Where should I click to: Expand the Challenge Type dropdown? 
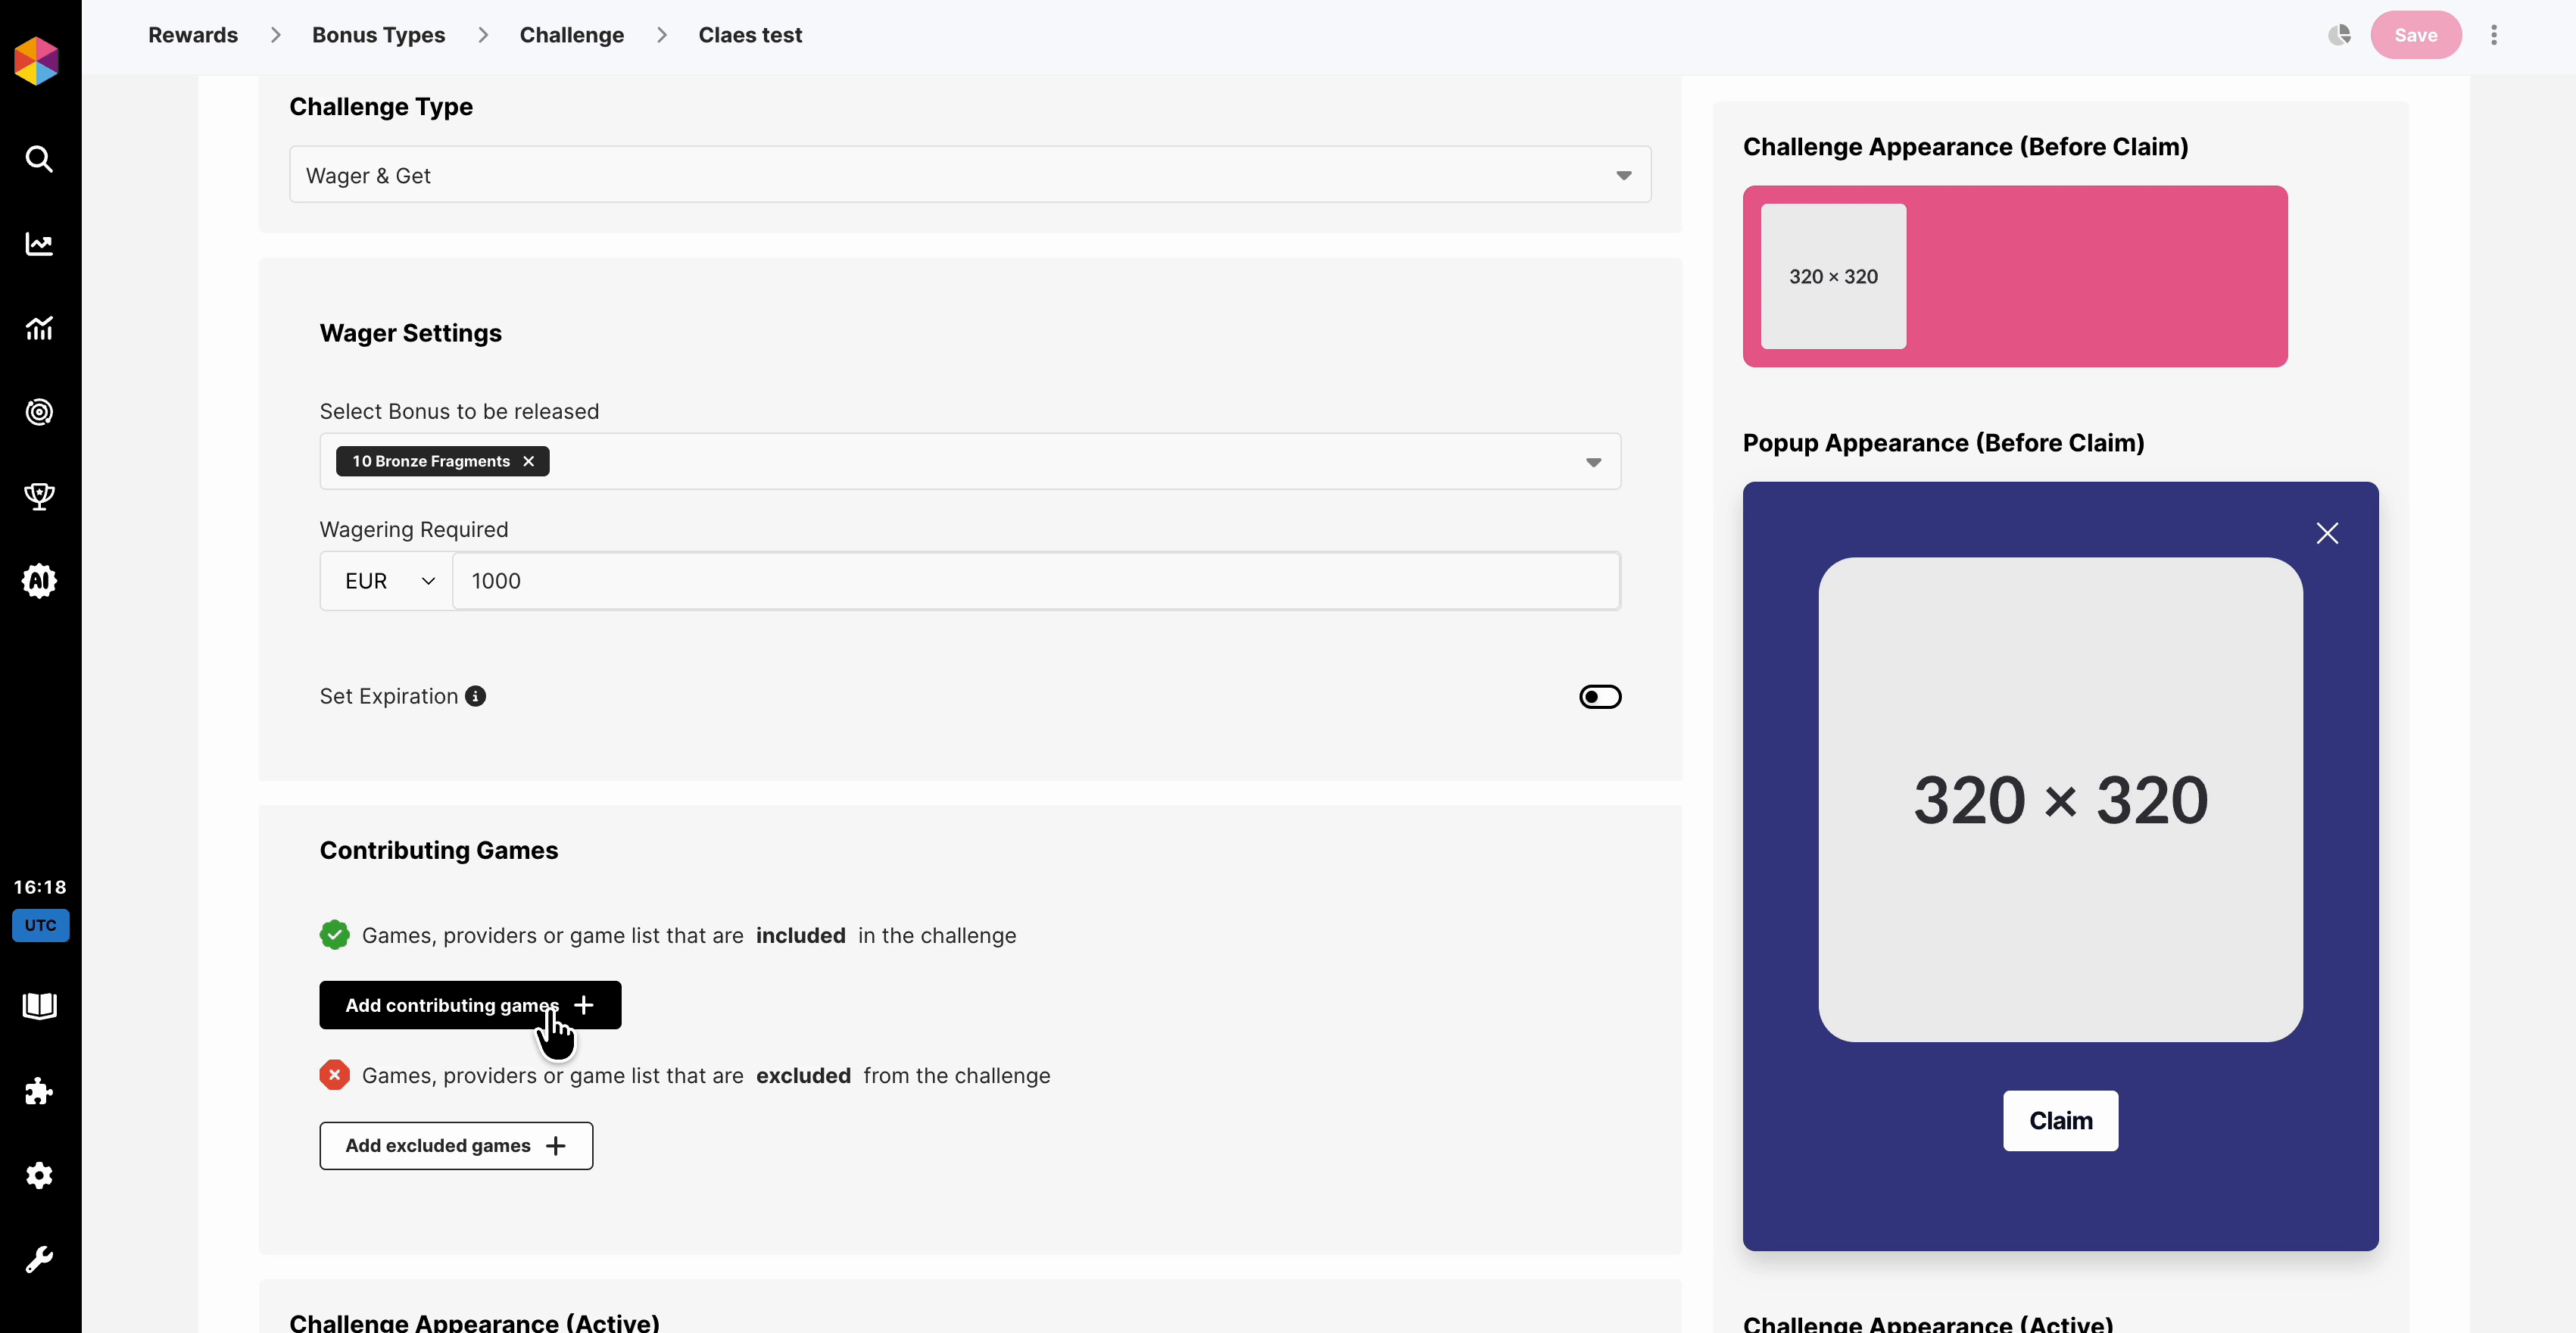point(969,175)
